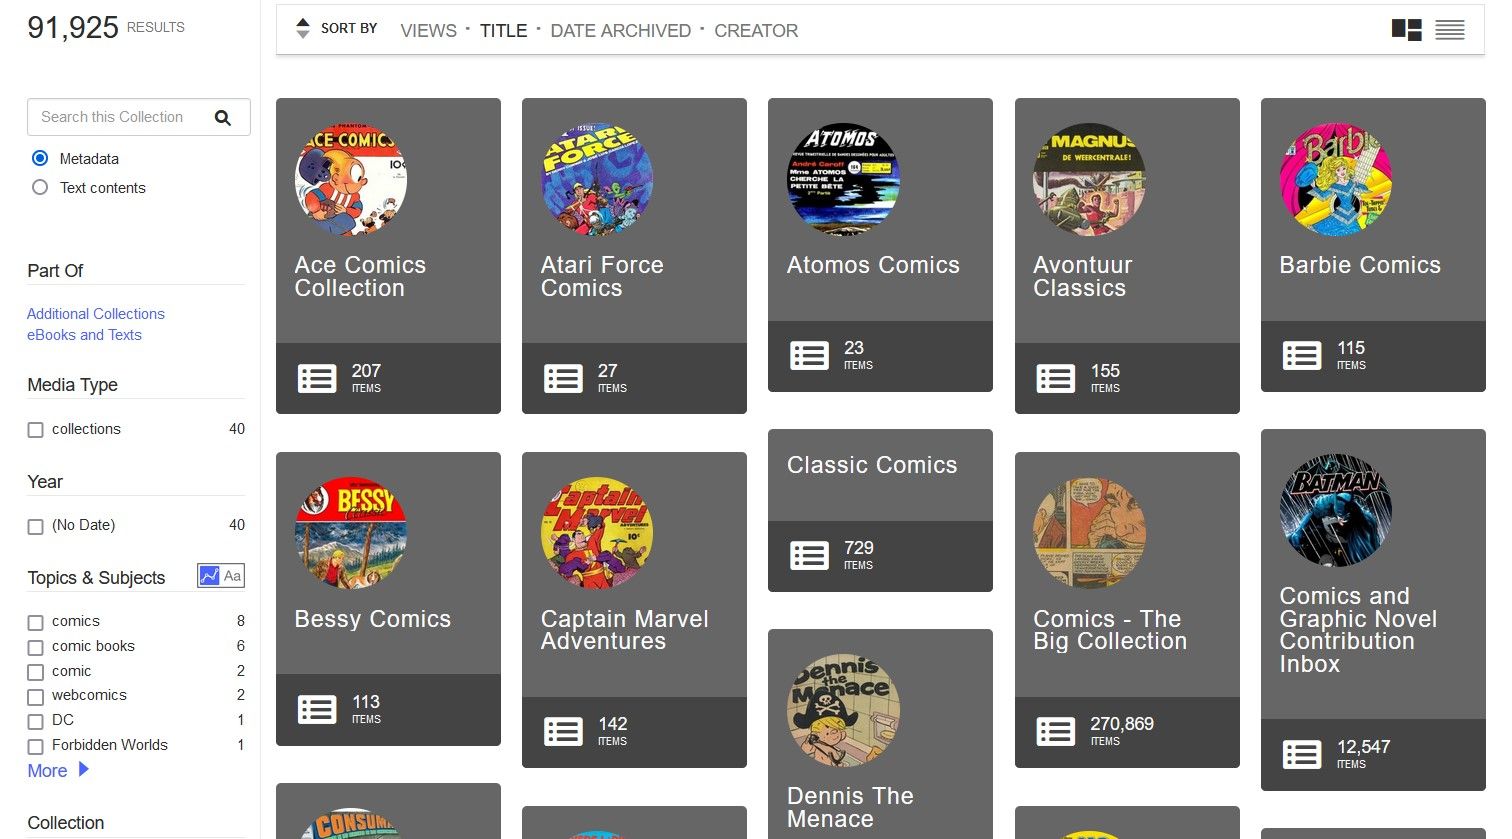
Task: Click the Captain Marvel items list icon
Action: click(563, 731)
